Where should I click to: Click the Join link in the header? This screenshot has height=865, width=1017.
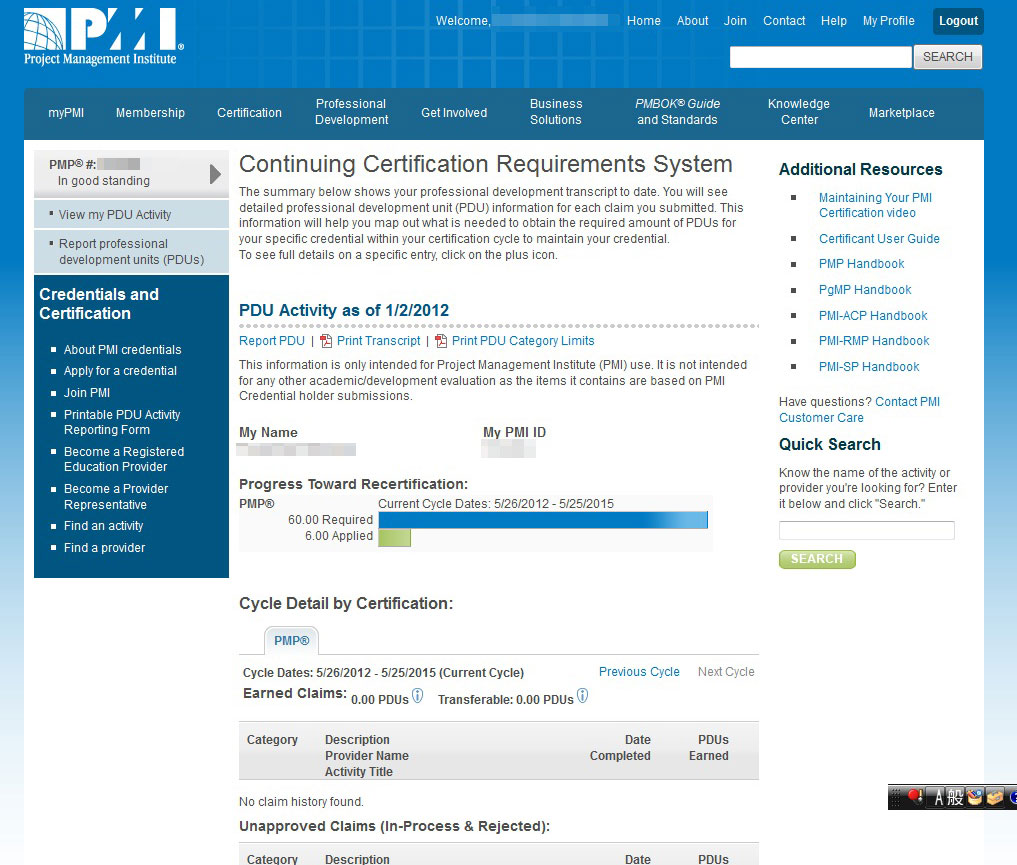(735, 21)
